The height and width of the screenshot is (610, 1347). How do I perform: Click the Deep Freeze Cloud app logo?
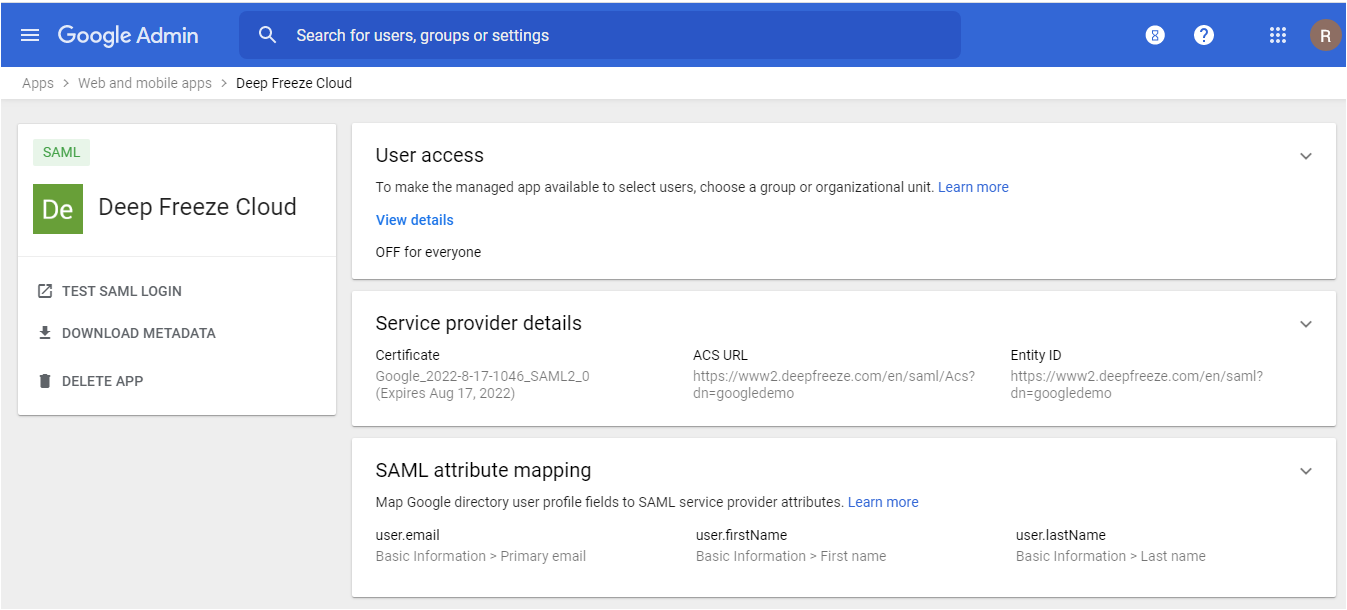point(58,208)
